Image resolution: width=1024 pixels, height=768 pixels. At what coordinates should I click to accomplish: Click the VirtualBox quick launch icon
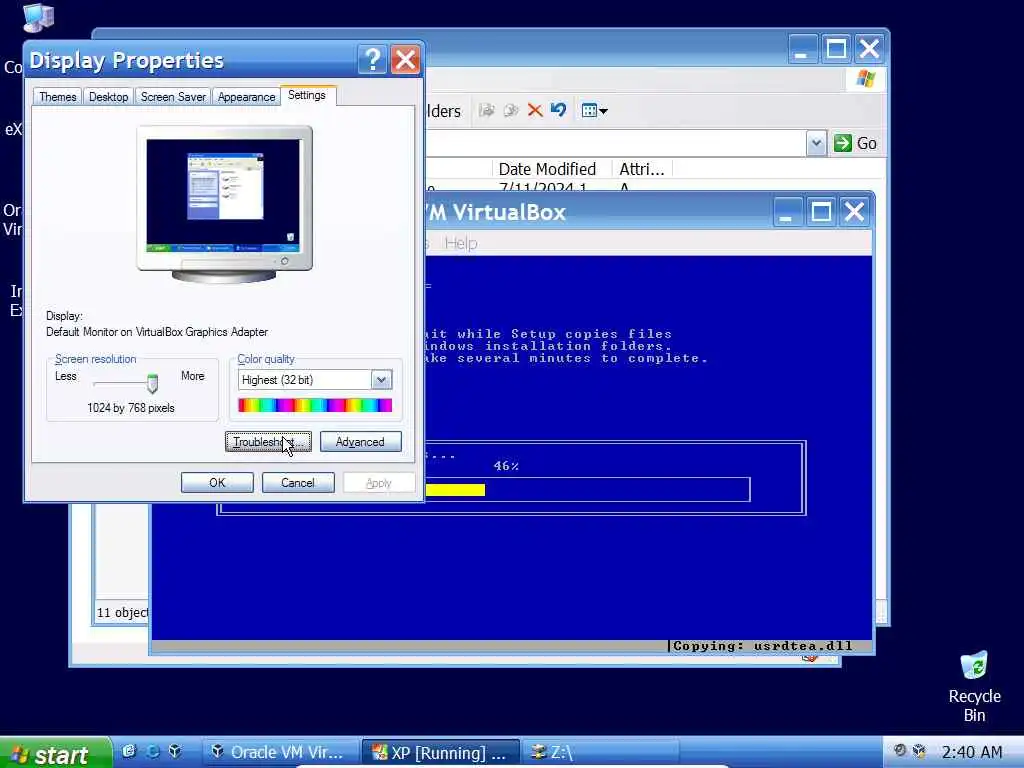pos(175,751)
